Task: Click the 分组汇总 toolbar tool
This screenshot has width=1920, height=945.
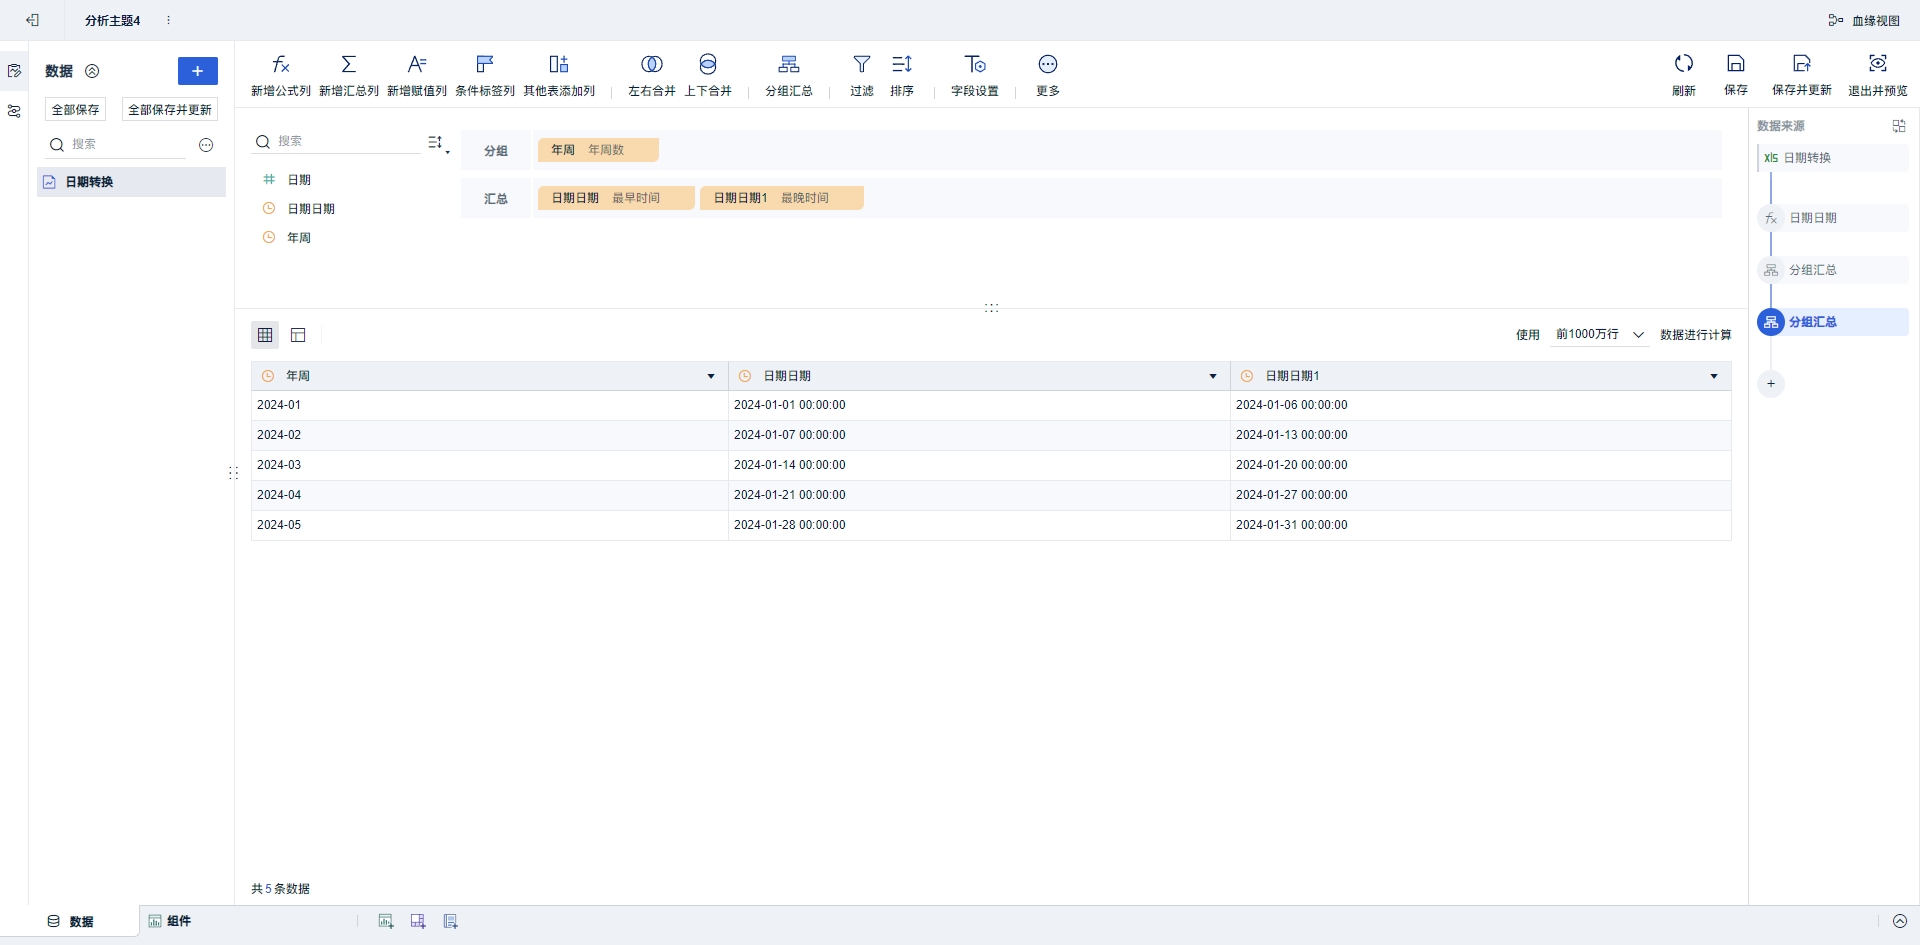Action: coord(788,75)
